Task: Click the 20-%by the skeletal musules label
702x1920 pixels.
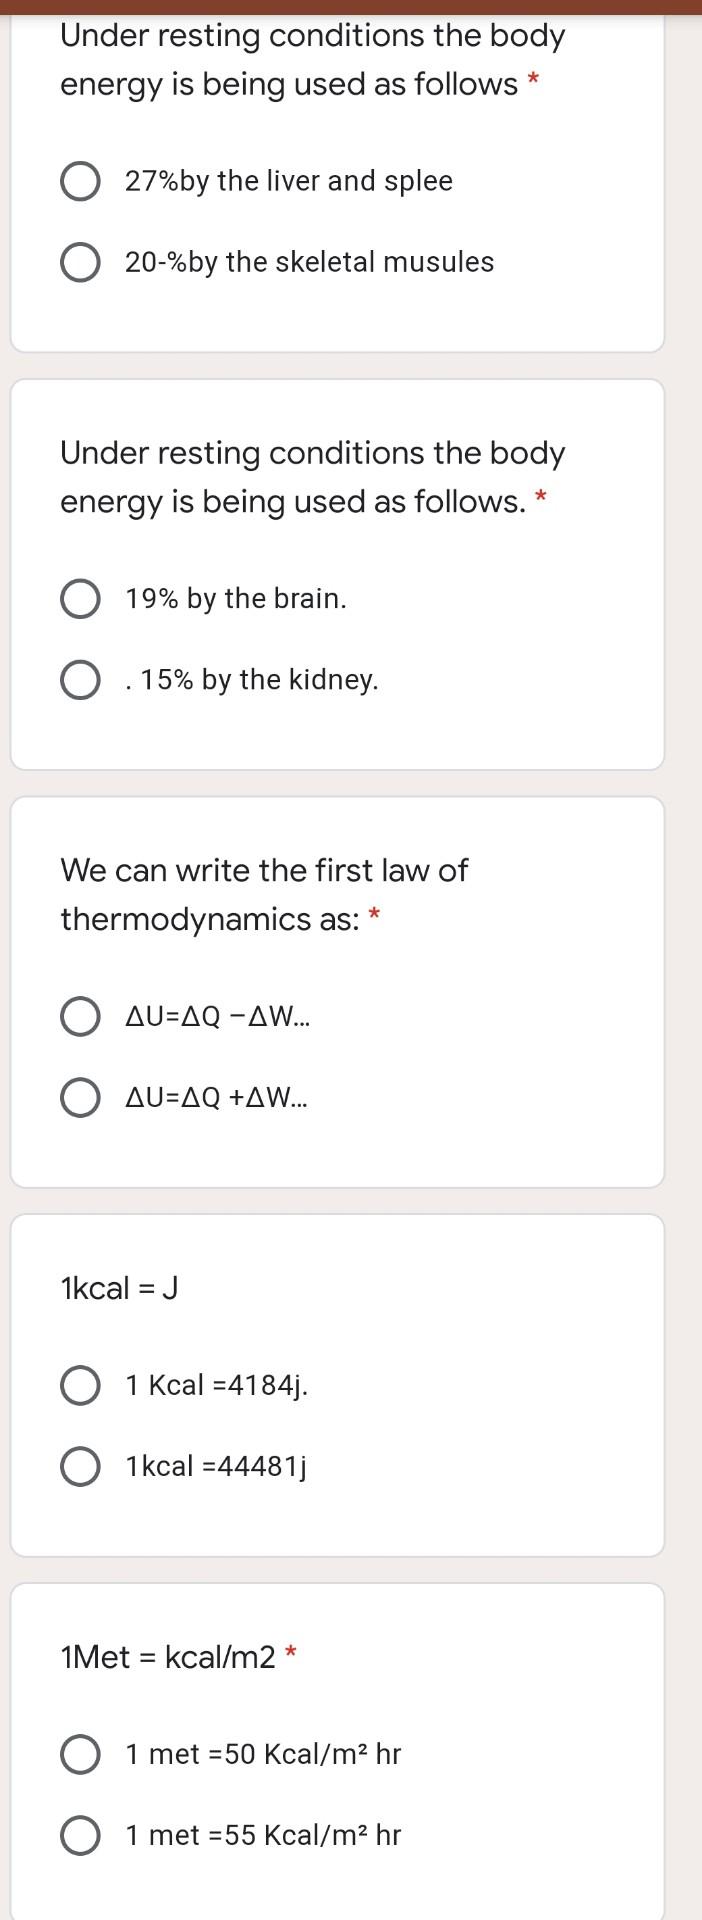Action: tap(309, 262)
